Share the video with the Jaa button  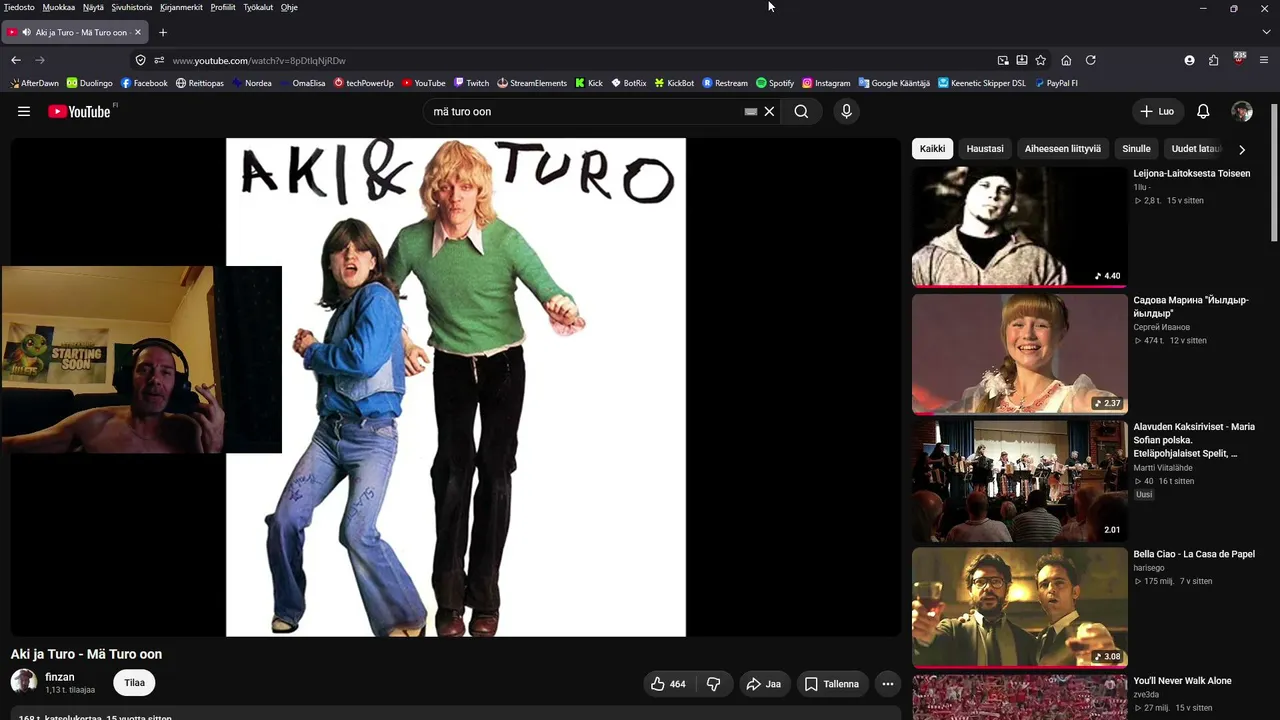pos(763,684)
